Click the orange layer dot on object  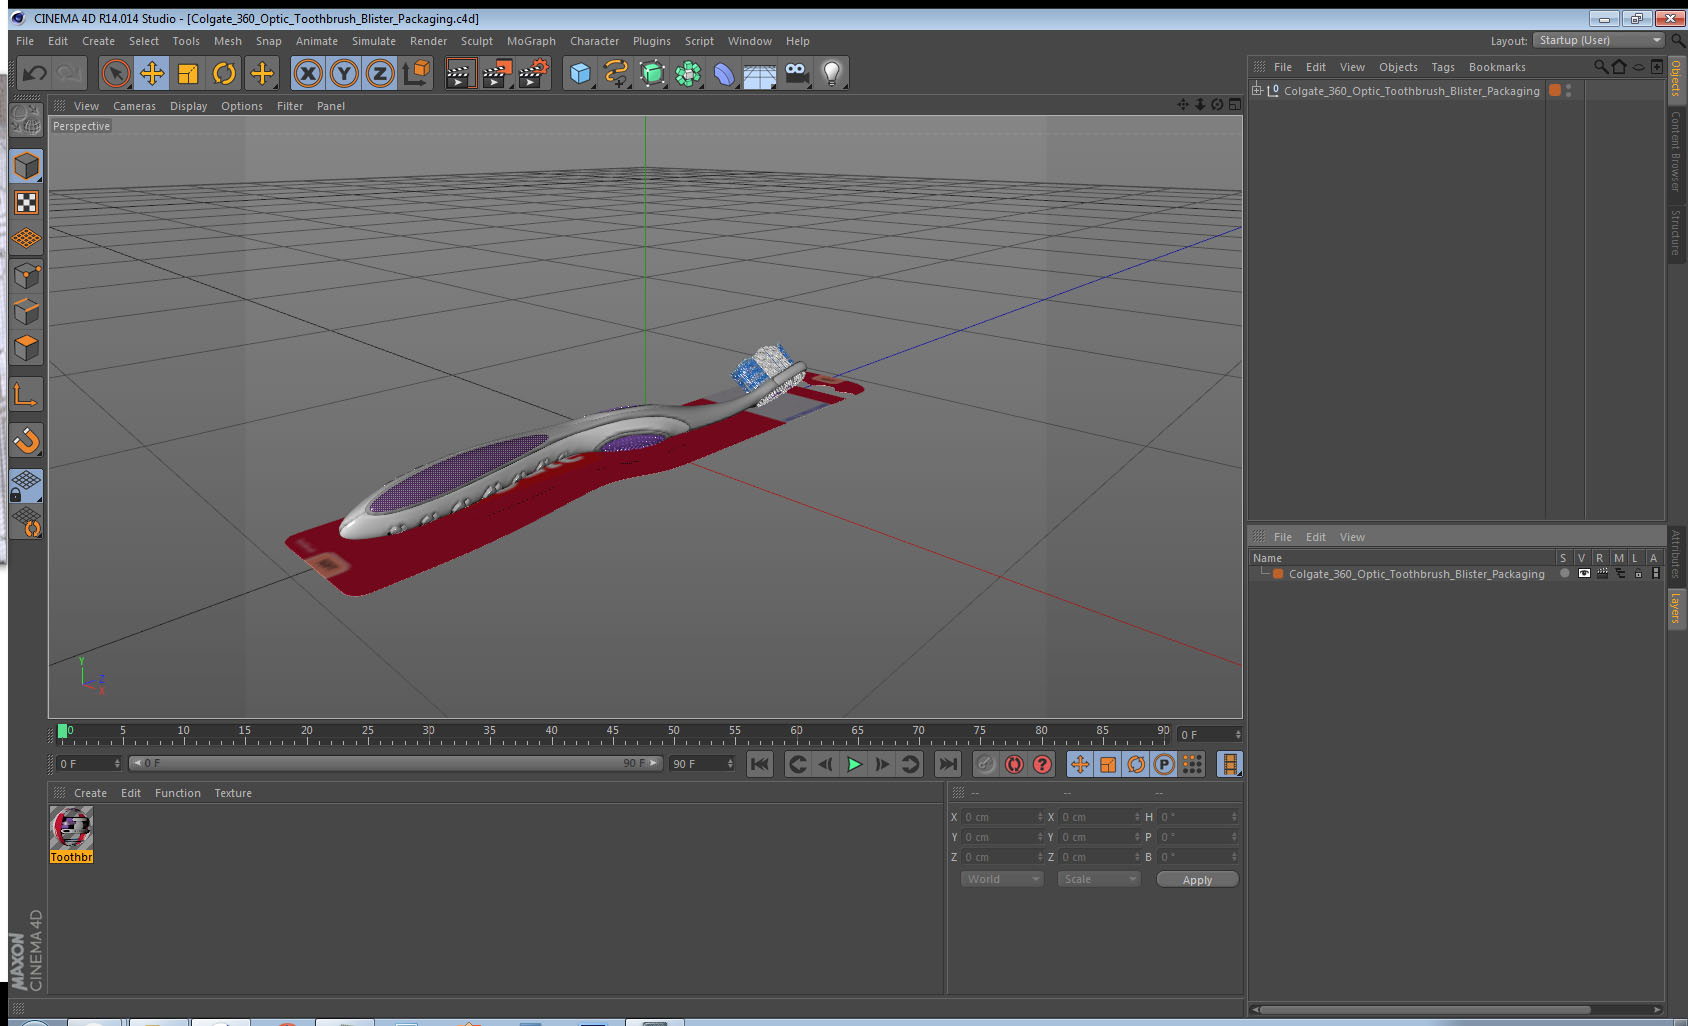point(1555,90)
